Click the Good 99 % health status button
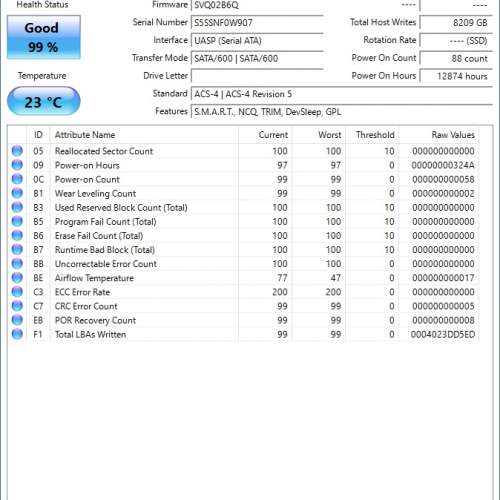The height and width of the screenshot is (500, 500). (x=44, y=37)
